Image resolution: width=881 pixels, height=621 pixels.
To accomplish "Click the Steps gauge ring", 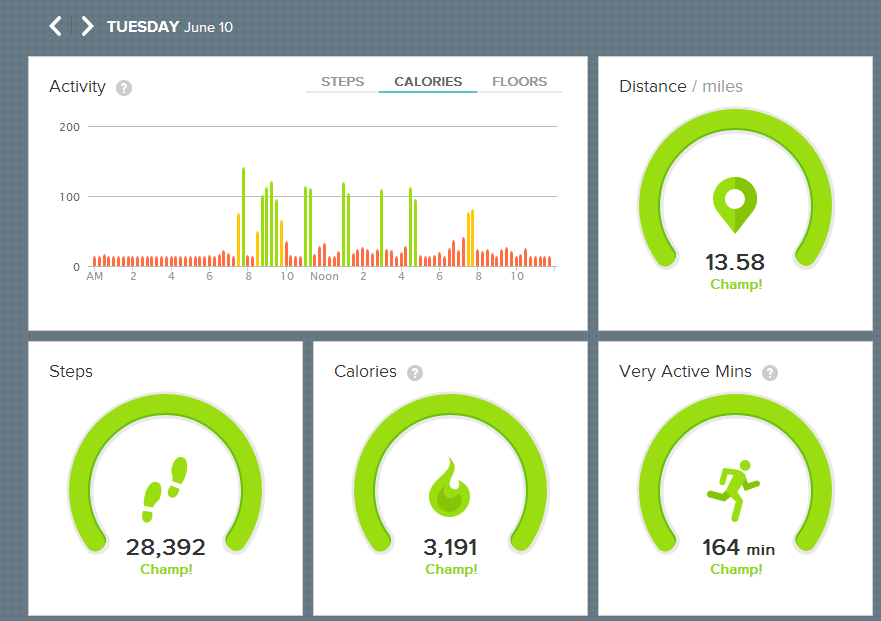I will coord(166,406).
